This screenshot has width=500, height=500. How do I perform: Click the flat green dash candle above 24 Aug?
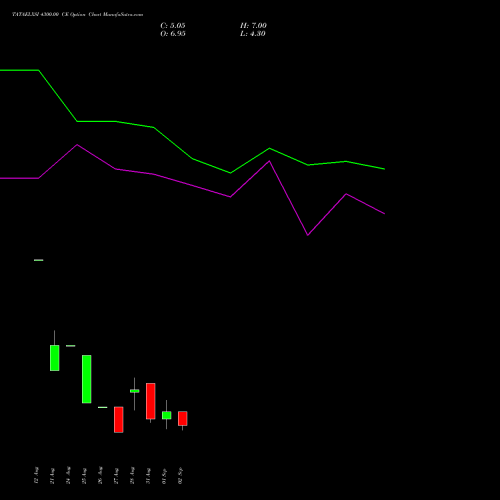71,346
